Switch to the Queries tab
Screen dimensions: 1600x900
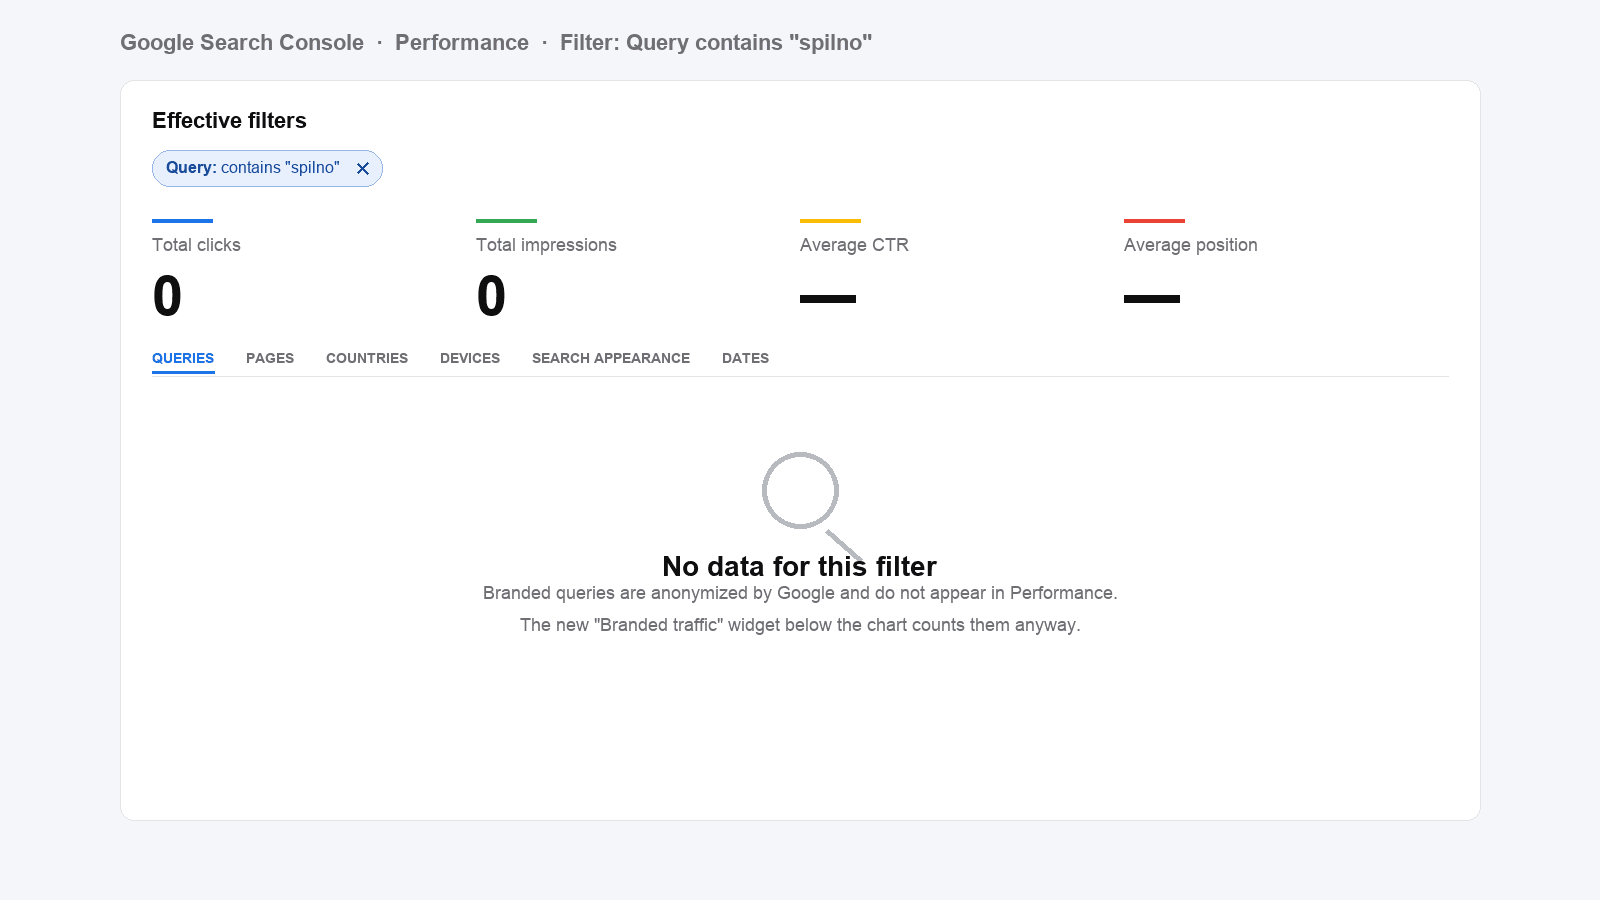point(183,358)
